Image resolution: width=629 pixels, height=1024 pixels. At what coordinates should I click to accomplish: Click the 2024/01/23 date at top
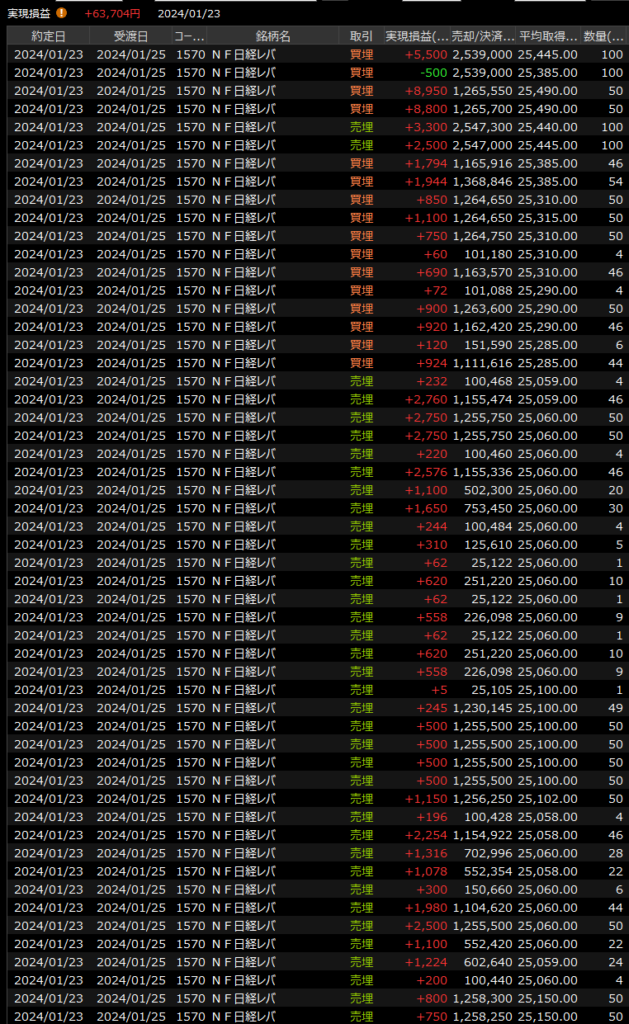click(189, 13)
